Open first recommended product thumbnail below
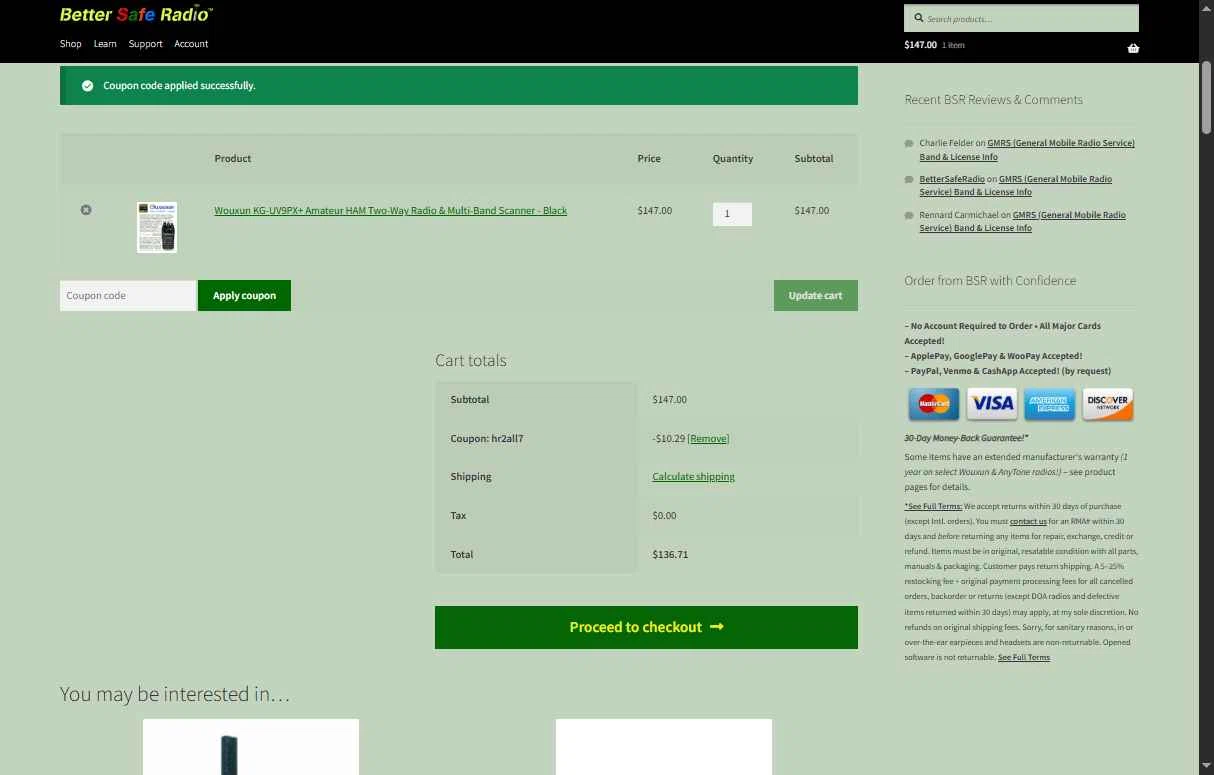 coord(251,747)
